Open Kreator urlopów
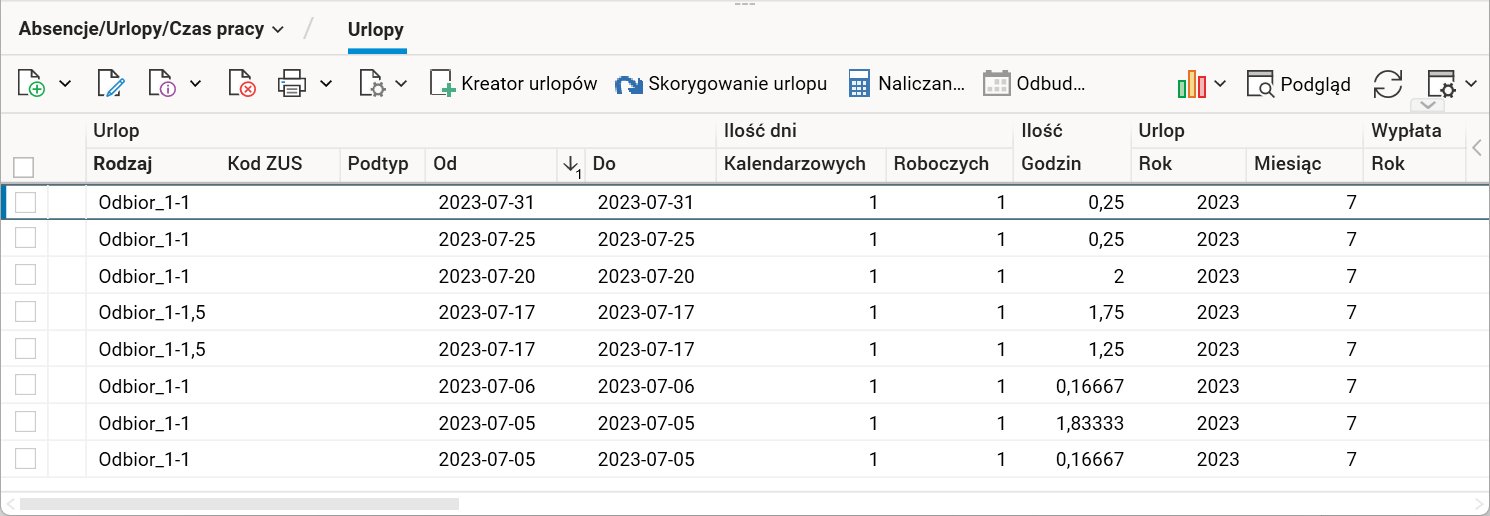 514,84
